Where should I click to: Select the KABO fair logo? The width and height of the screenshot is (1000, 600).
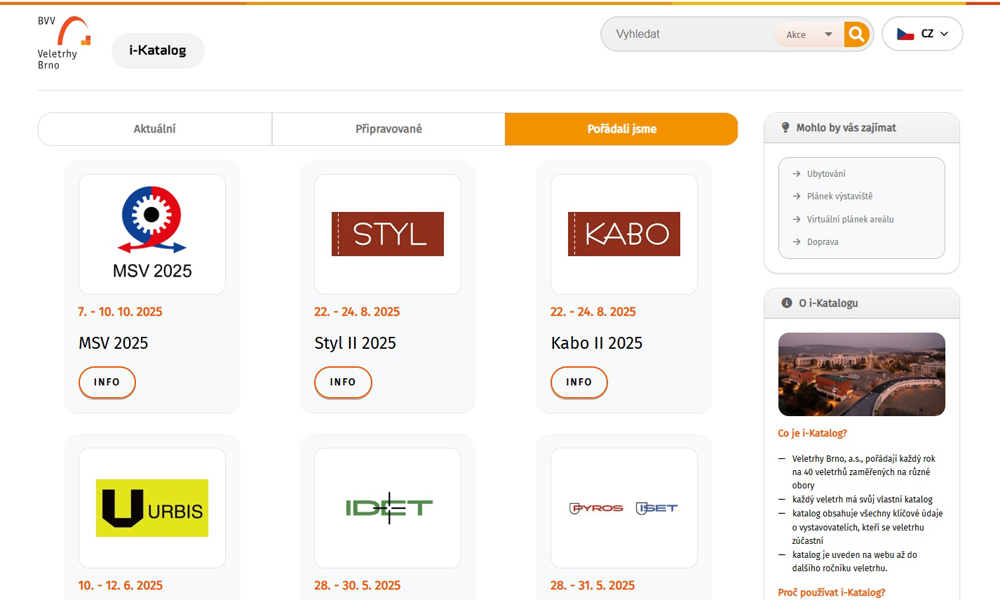coord(623,234)
